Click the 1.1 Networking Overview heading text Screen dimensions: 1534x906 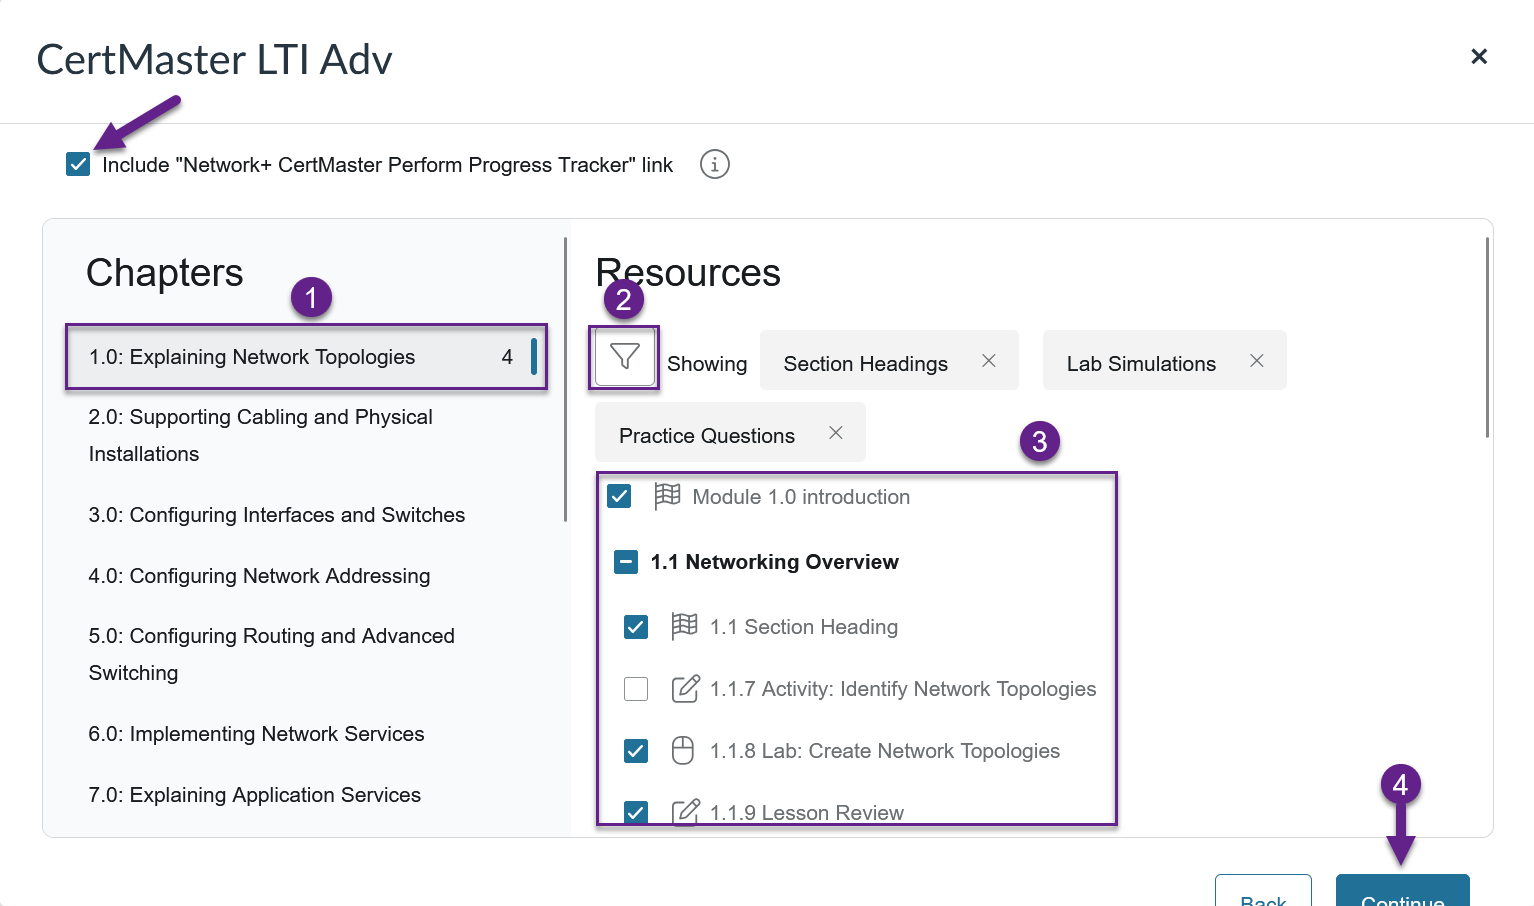pyautogui.click(x=775, y=562)
